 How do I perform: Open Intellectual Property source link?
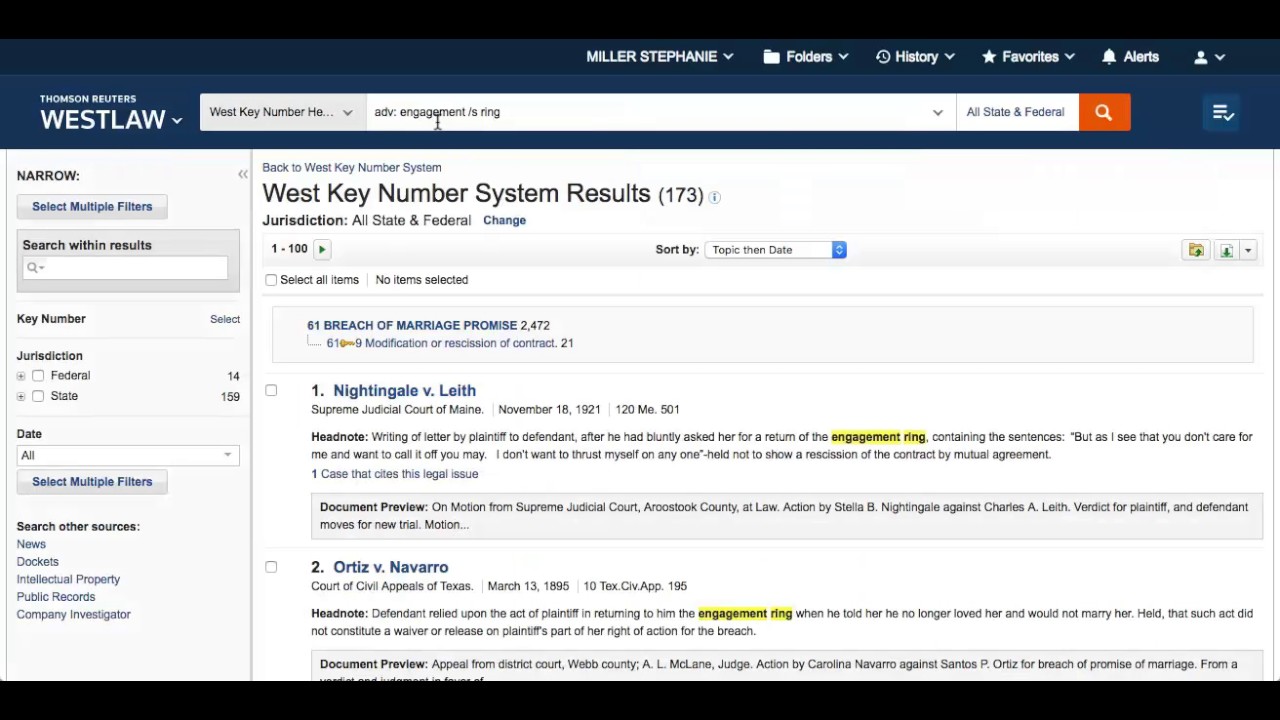pyautogui.click(x=68, y=579)
